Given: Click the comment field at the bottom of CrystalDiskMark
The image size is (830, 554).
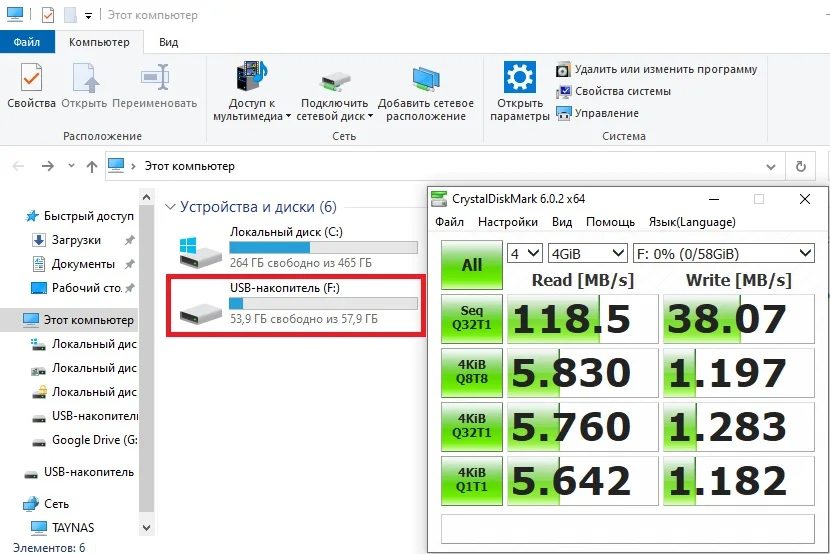Looking at the screenshot, I should point(628,529).
